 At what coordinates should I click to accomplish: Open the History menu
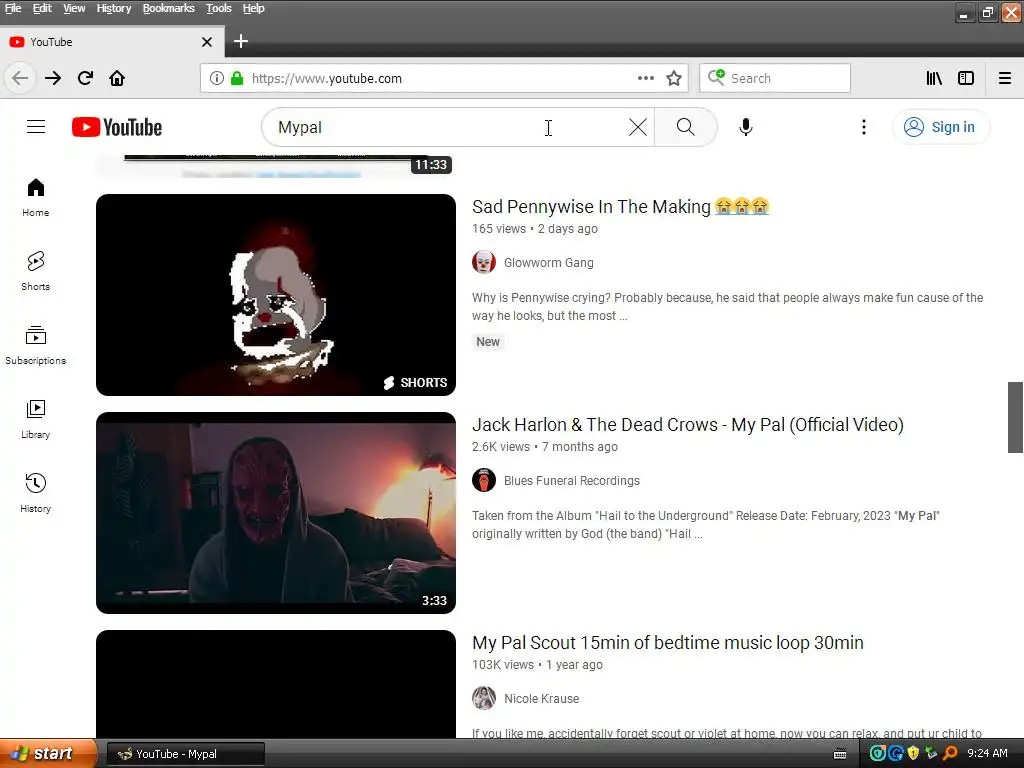tap(114, 8)
